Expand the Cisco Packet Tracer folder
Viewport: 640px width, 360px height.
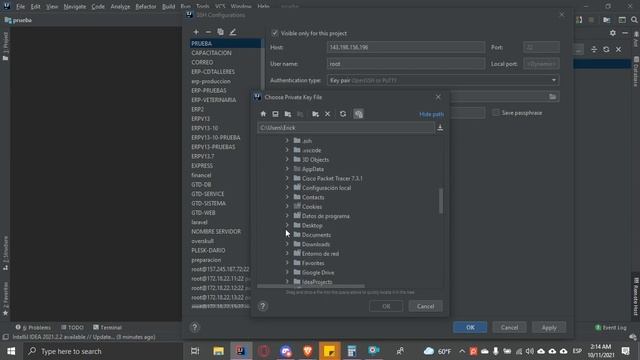tap(287, 178)
